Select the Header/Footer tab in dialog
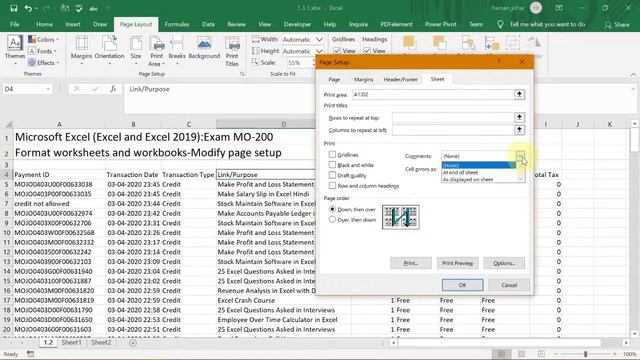 pos(400,80)
